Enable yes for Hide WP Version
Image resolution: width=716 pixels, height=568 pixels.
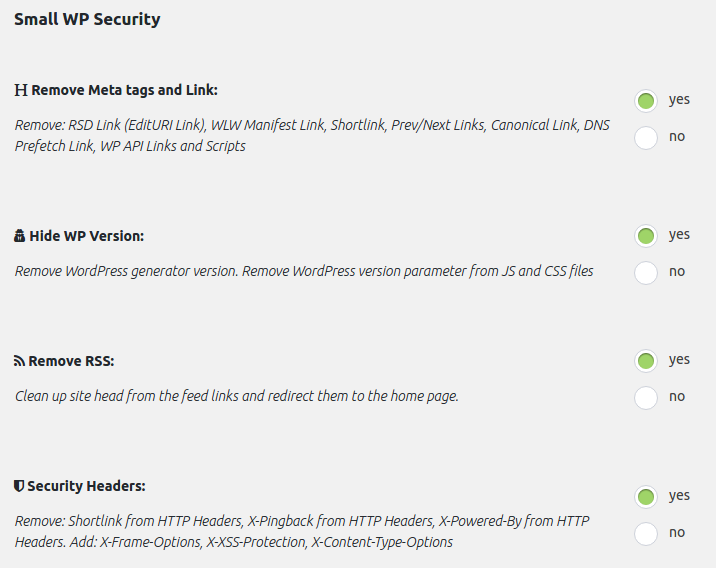tap(646, 236)
